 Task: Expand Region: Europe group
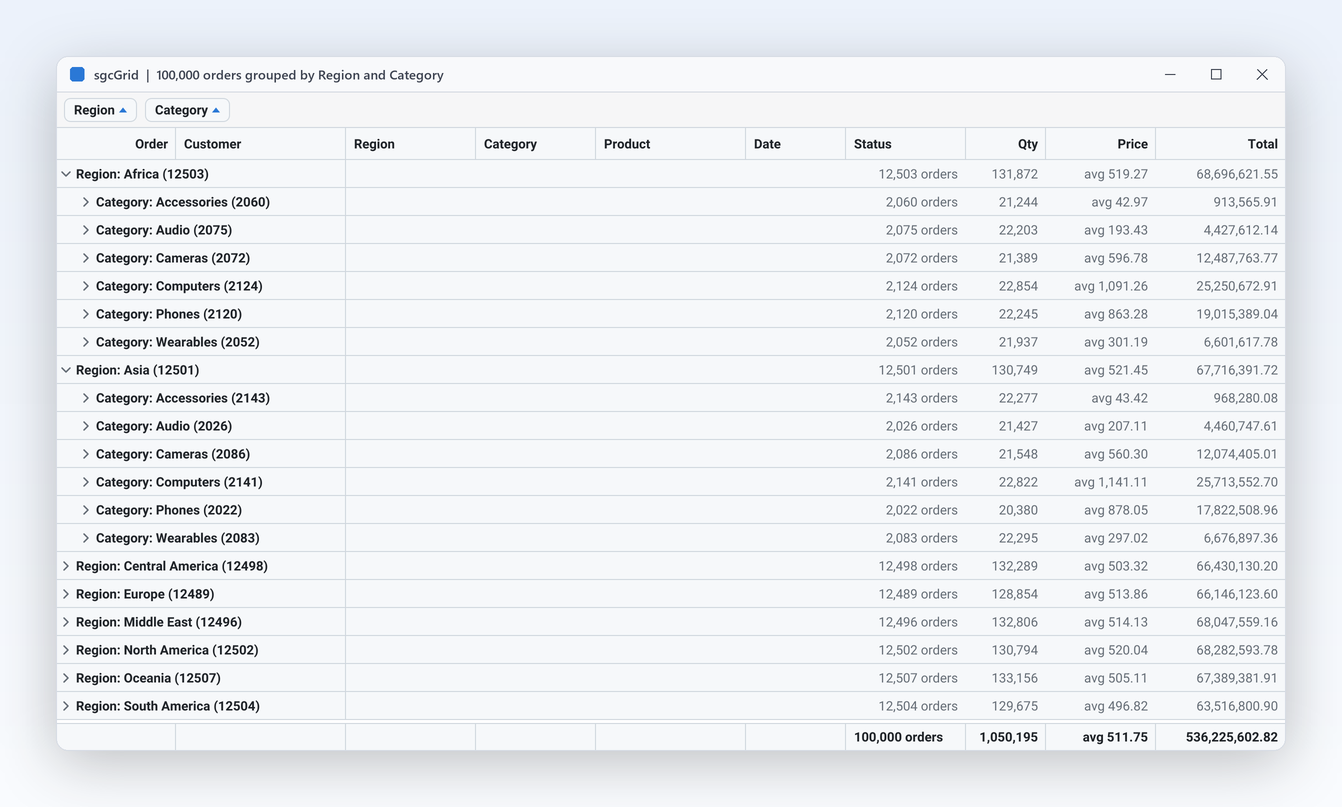pyautogui.click(x=66, y=594)
